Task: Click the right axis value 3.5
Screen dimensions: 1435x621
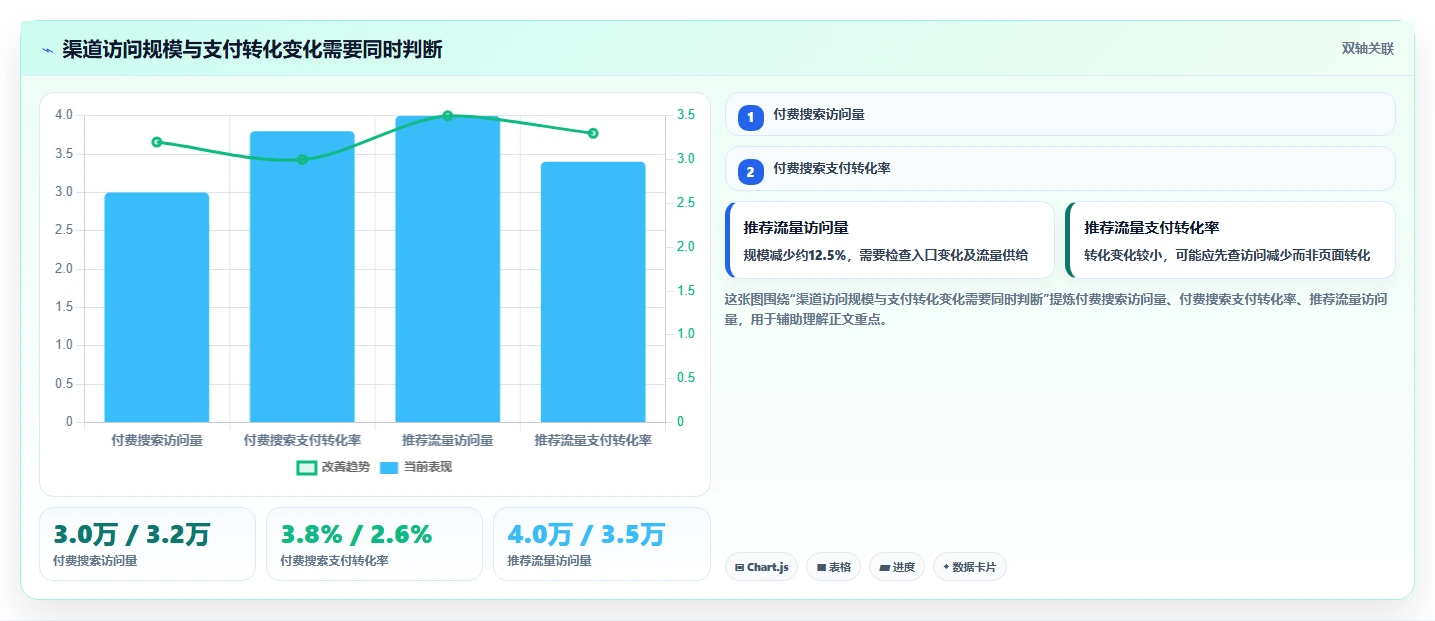Action: [x=686, y=115]
